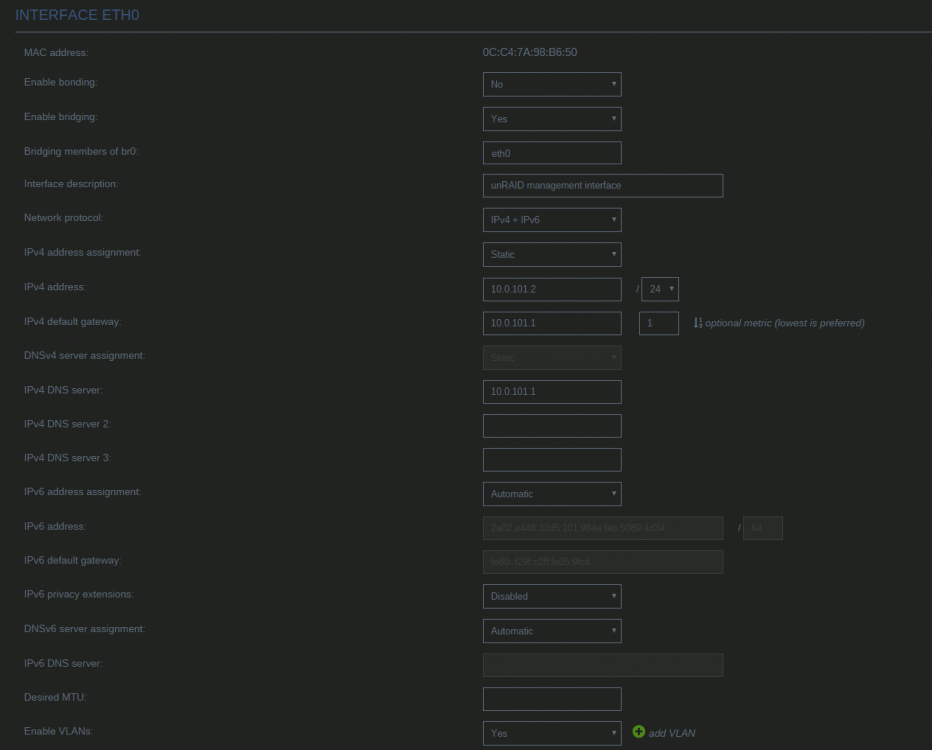
Task: Click the 'Bridging members of br0:' label
Action: tap(81, 151)
